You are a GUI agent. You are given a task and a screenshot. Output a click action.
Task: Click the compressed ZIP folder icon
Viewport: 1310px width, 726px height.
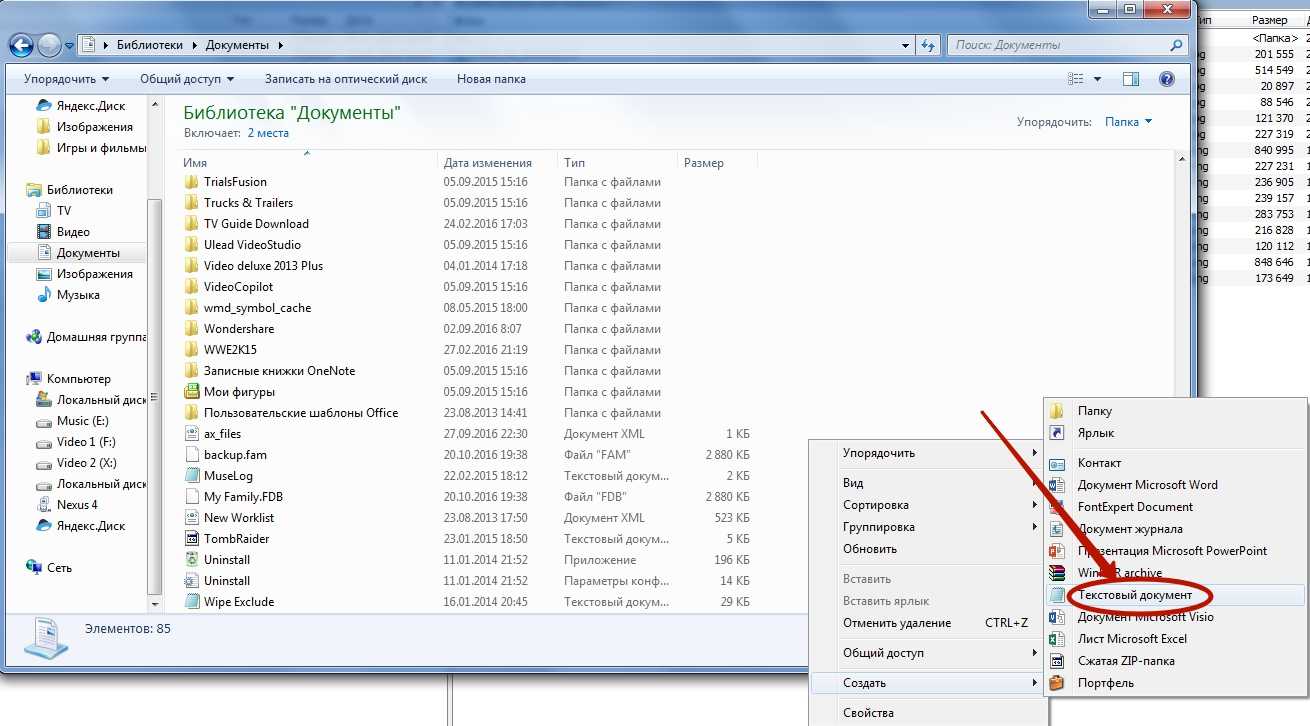[x=1057, y=661]
